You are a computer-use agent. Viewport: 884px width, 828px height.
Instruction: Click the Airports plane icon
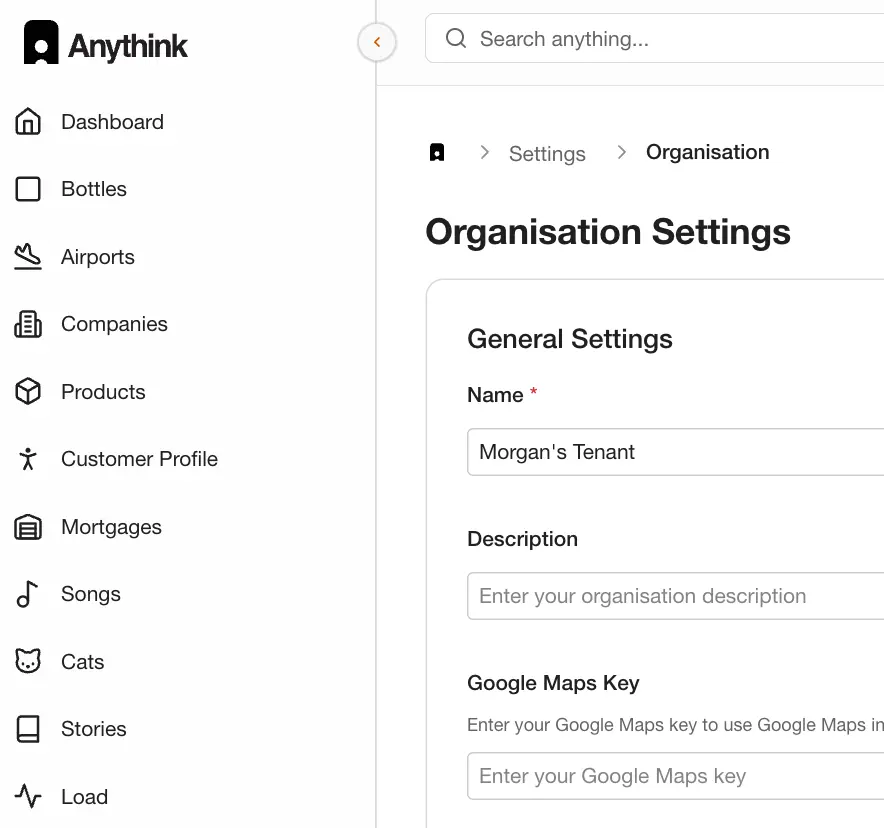28,256
